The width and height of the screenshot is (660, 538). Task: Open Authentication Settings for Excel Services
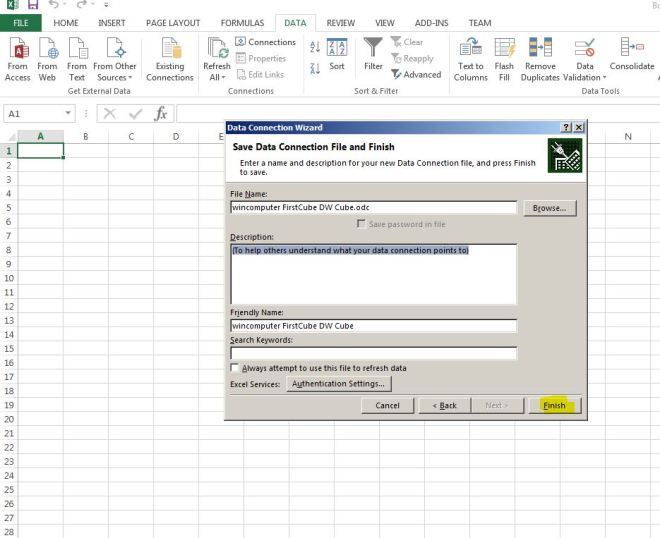pyautogui.click(x=338, y=383)
